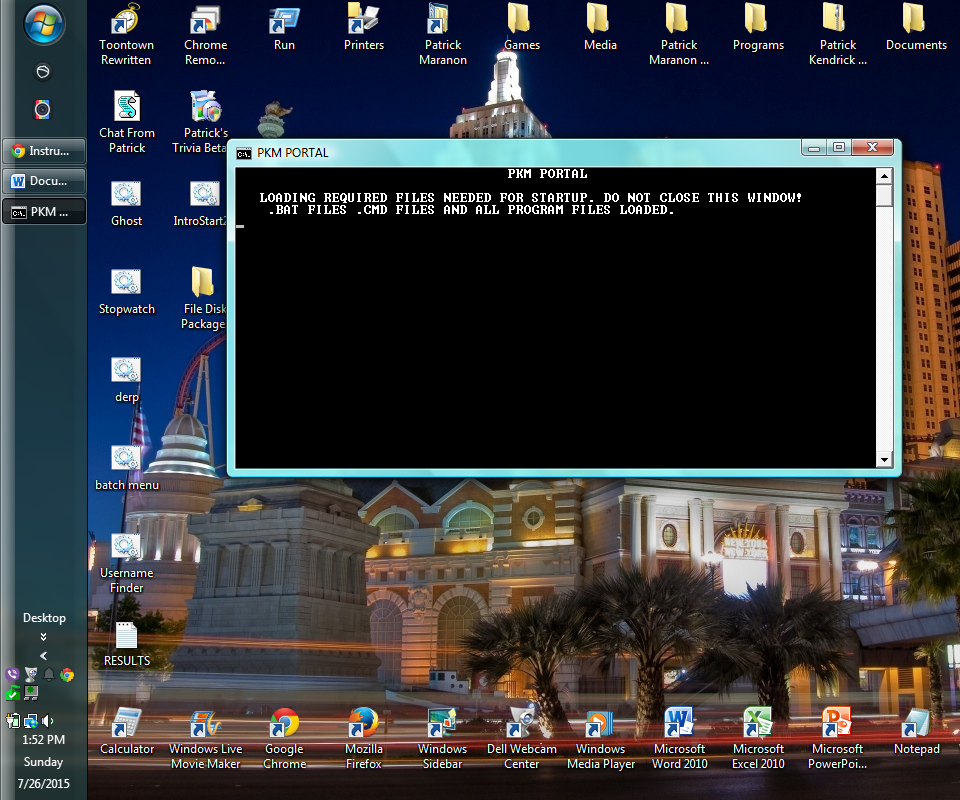Switch to the Docu... Word taskbar entry
960x800 pixels.
click(x=44, y=181)
